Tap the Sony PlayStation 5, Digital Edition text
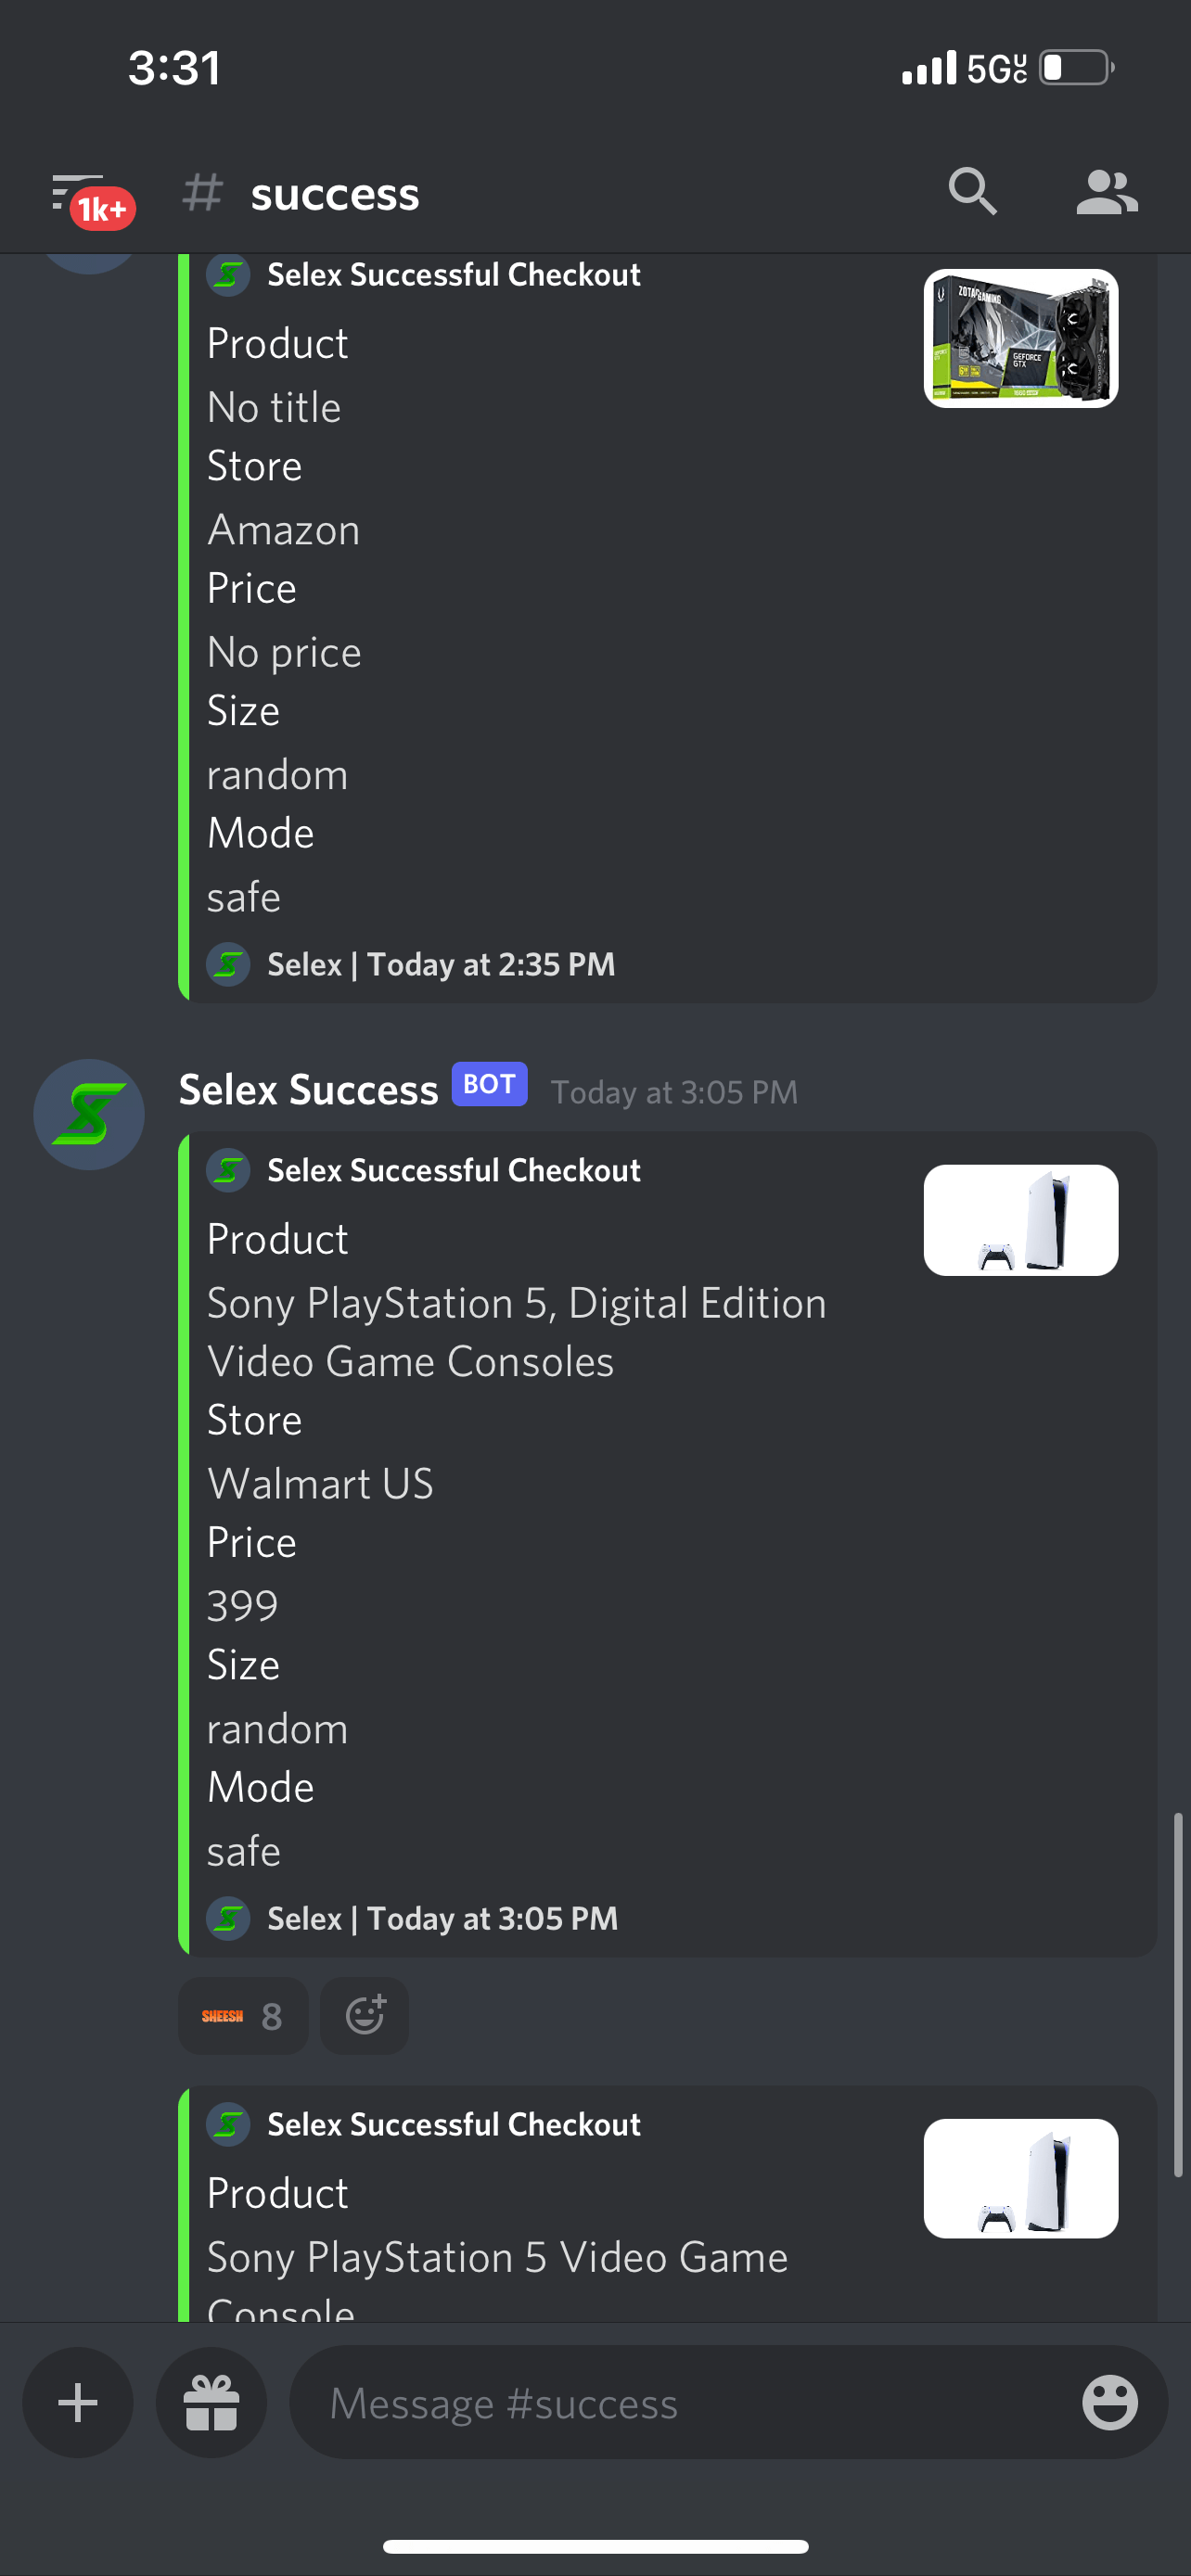Image resolution: width=1191 pixels, height=2576 pixels. (x=516, y=1303)
